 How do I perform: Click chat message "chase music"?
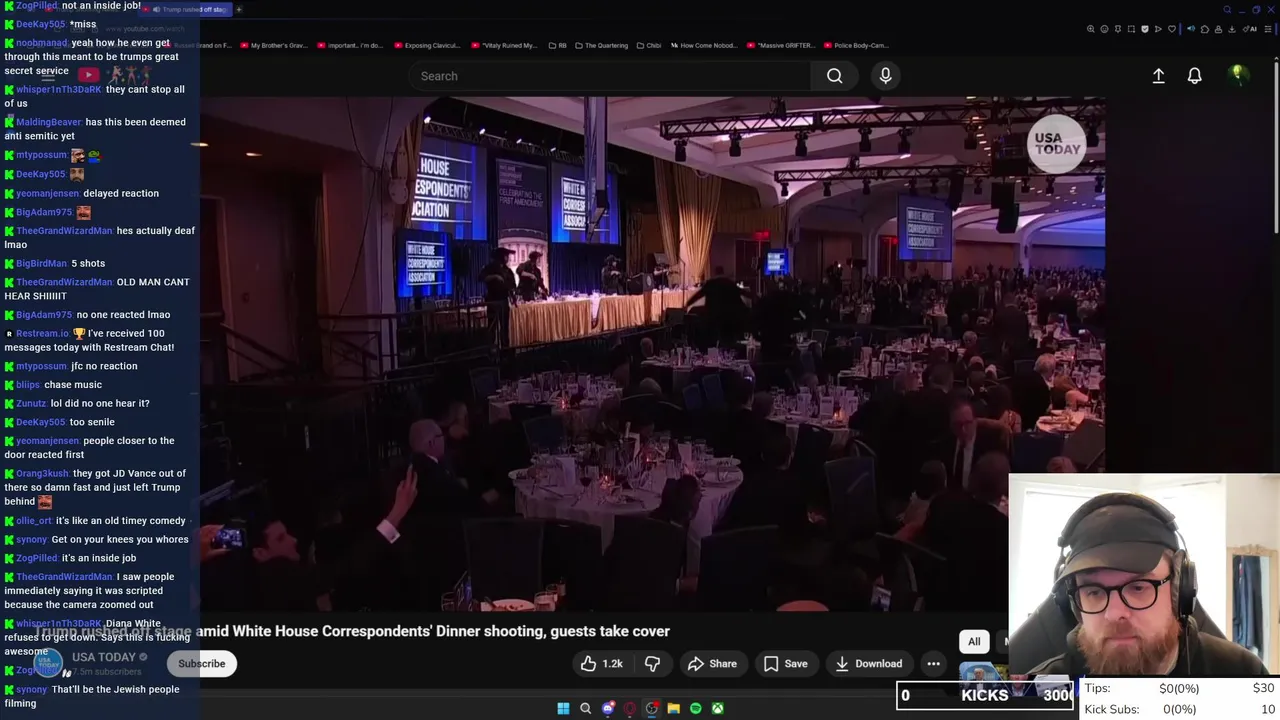tap(73, 385)
